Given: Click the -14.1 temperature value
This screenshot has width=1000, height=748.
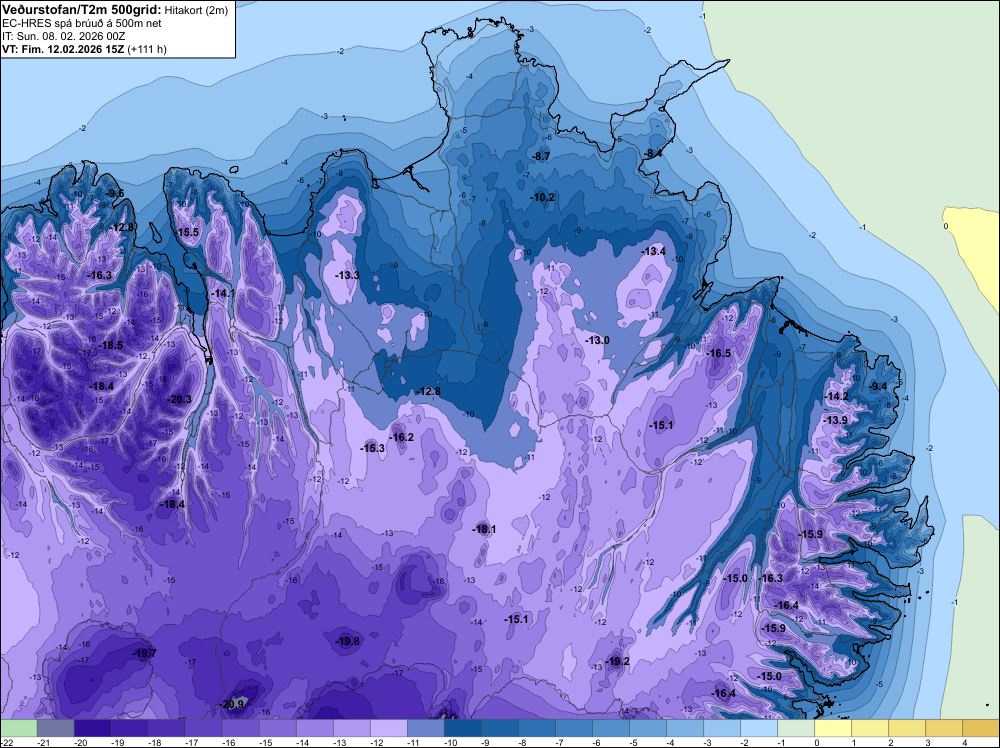Looking at the screenshot, I should point(223,293).
